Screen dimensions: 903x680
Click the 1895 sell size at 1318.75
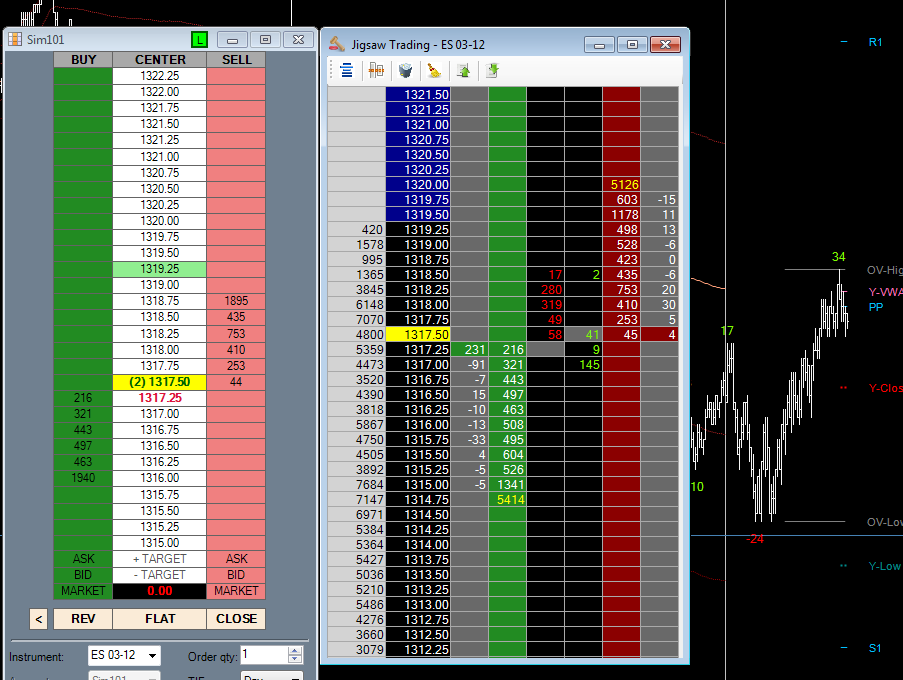click(x=236, y=301)
